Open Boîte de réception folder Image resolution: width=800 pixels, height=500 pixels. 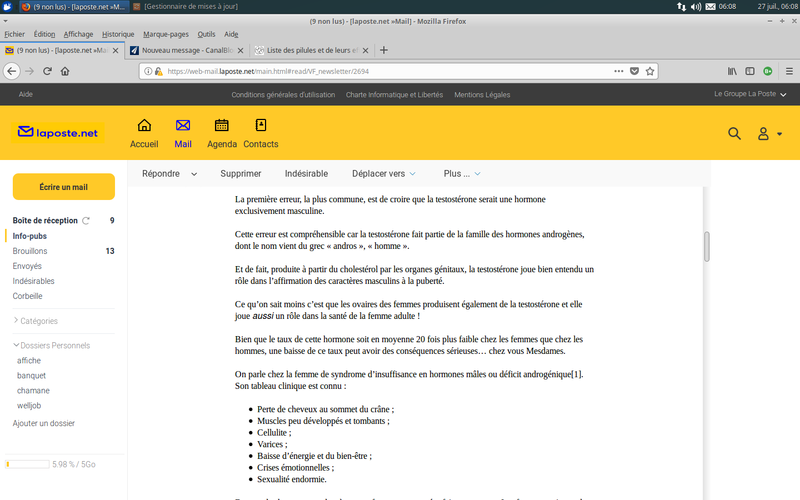[45, 220]
